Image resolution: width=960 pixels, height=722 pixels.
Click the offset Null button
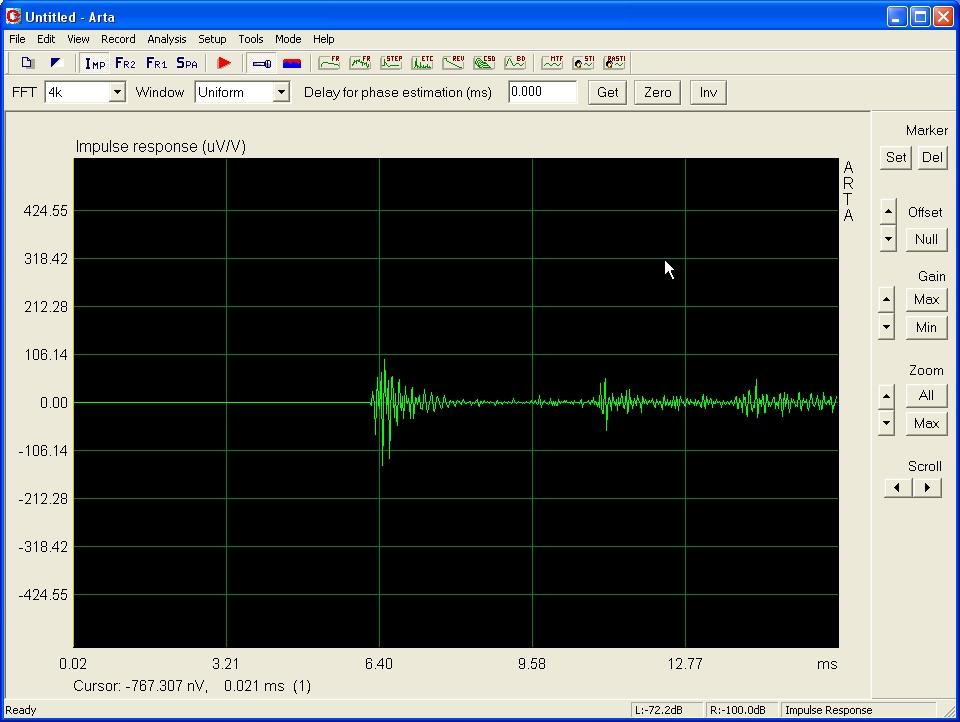[926, 239]
